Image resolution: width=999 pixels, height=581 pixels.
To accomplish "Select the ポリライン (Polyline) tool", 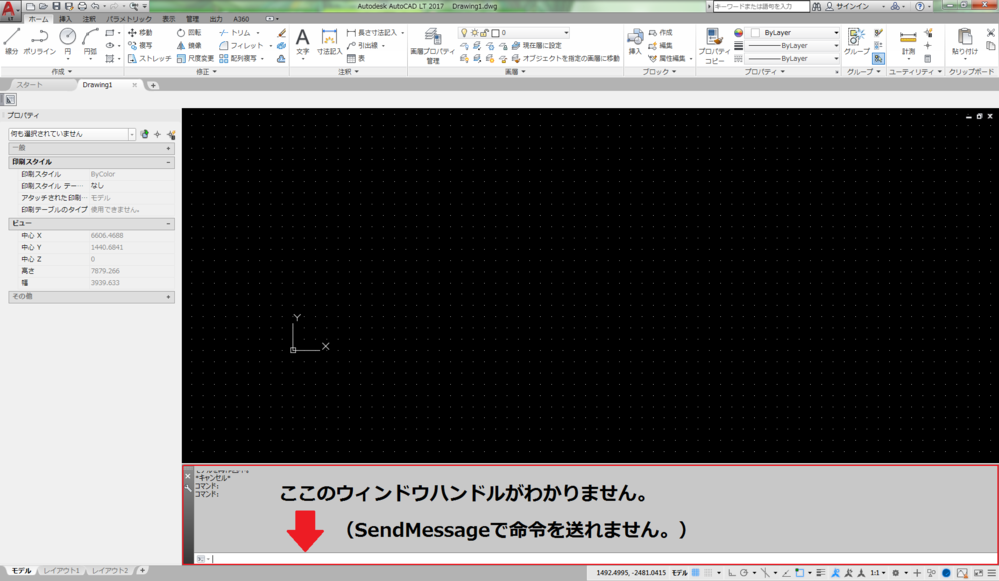I will tap(40, 38).
